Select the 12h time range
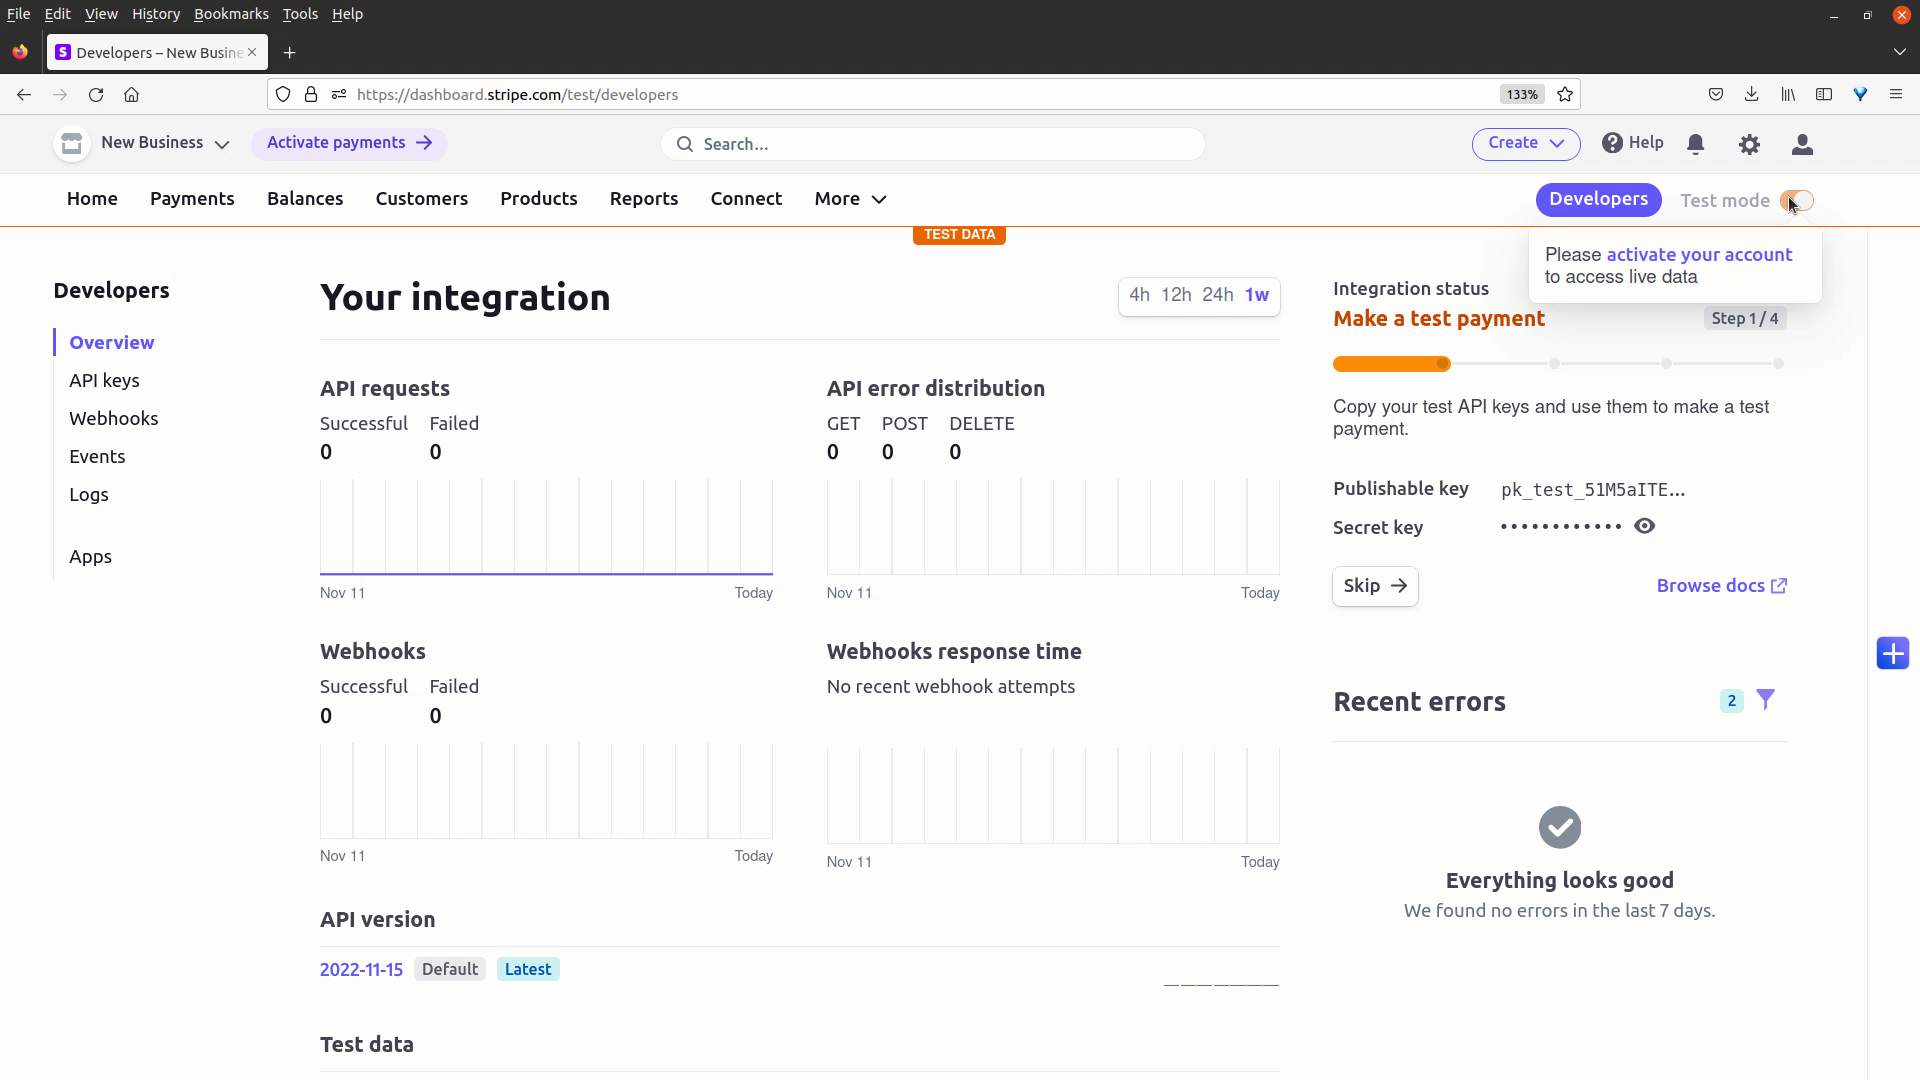1920x1080 pixels. [1176, 295]
